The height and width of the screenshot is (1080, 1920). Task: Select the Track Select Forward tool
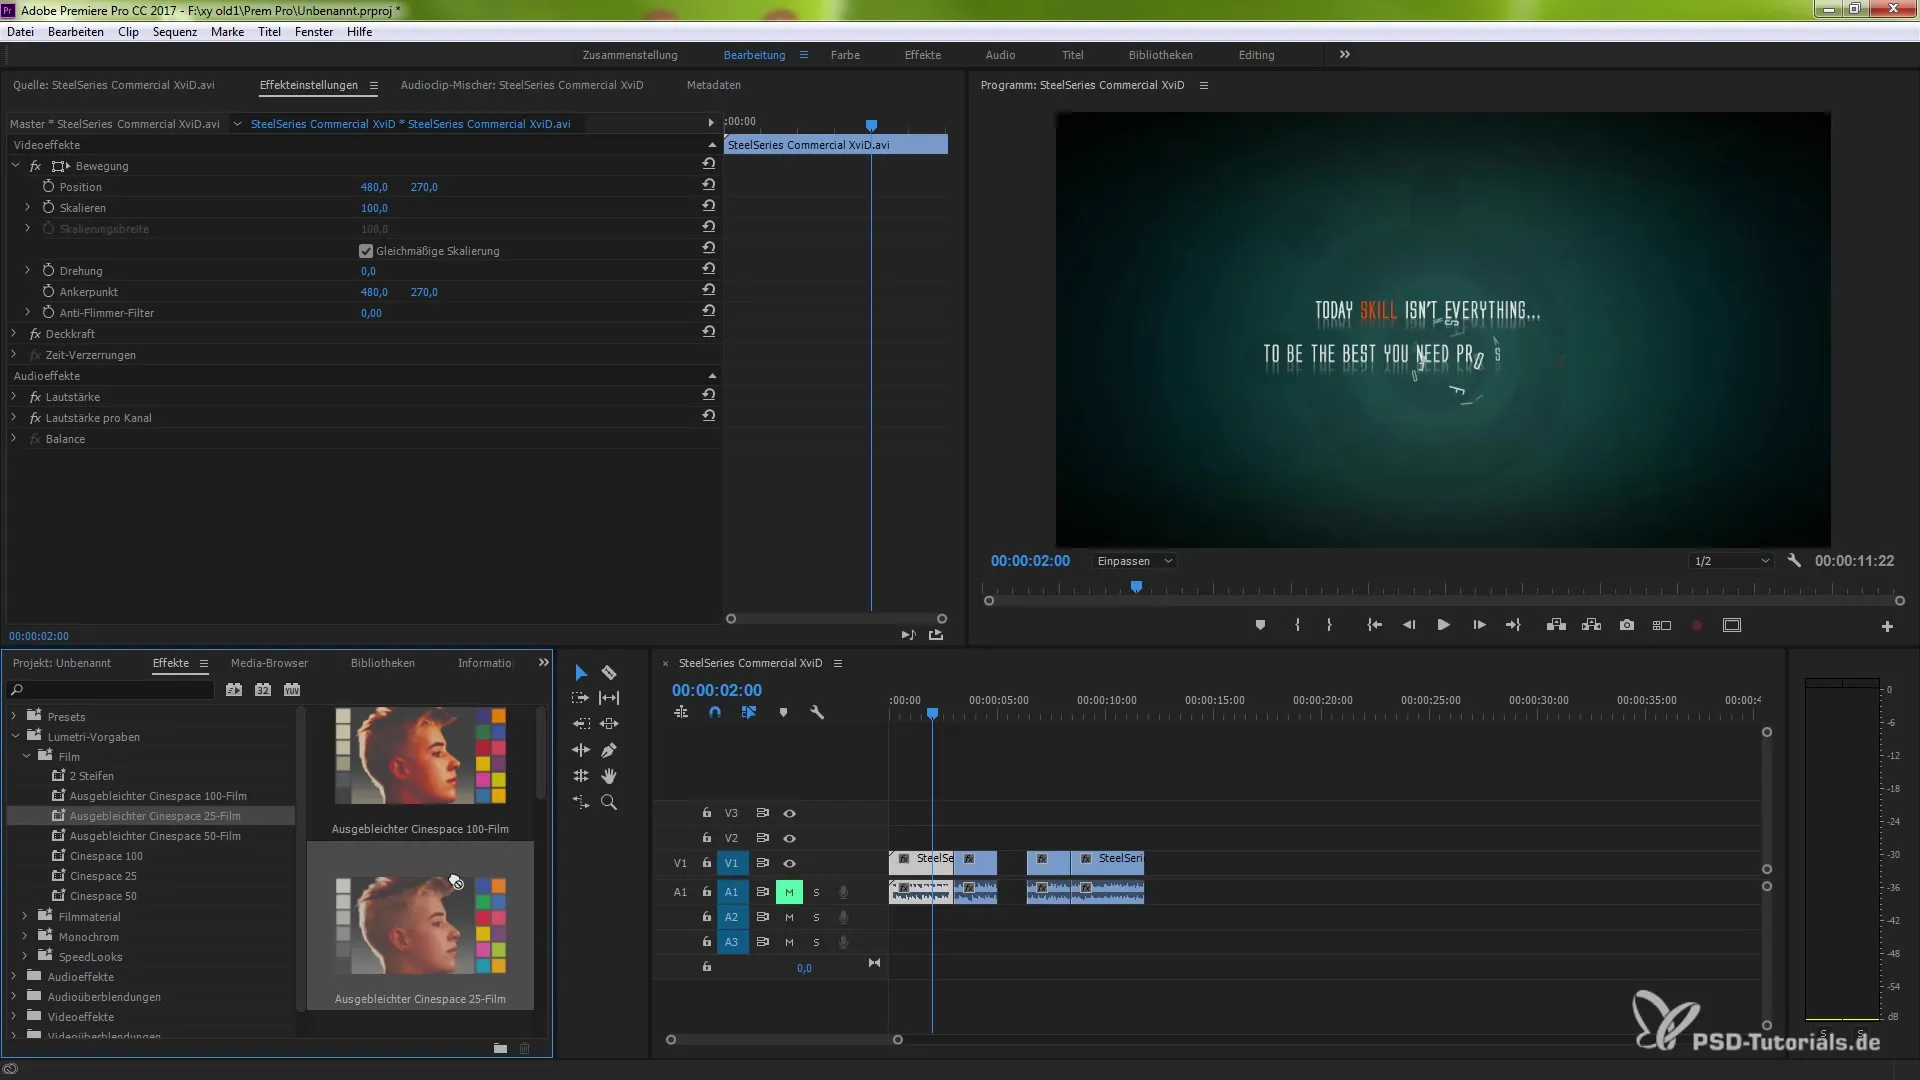tap(581, 698)
